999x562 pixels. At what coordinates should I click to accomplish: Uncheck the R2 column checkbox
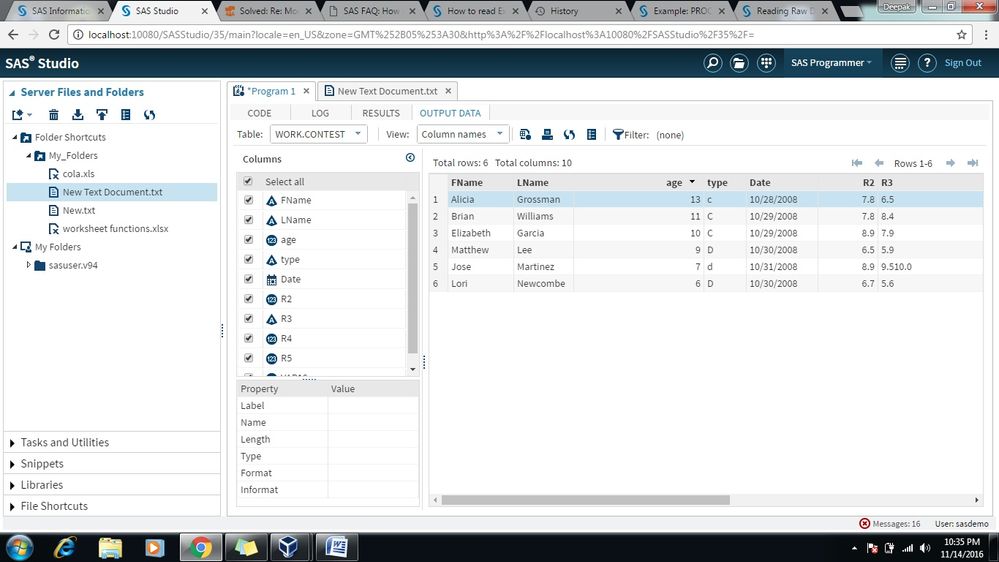pos(248,299)
